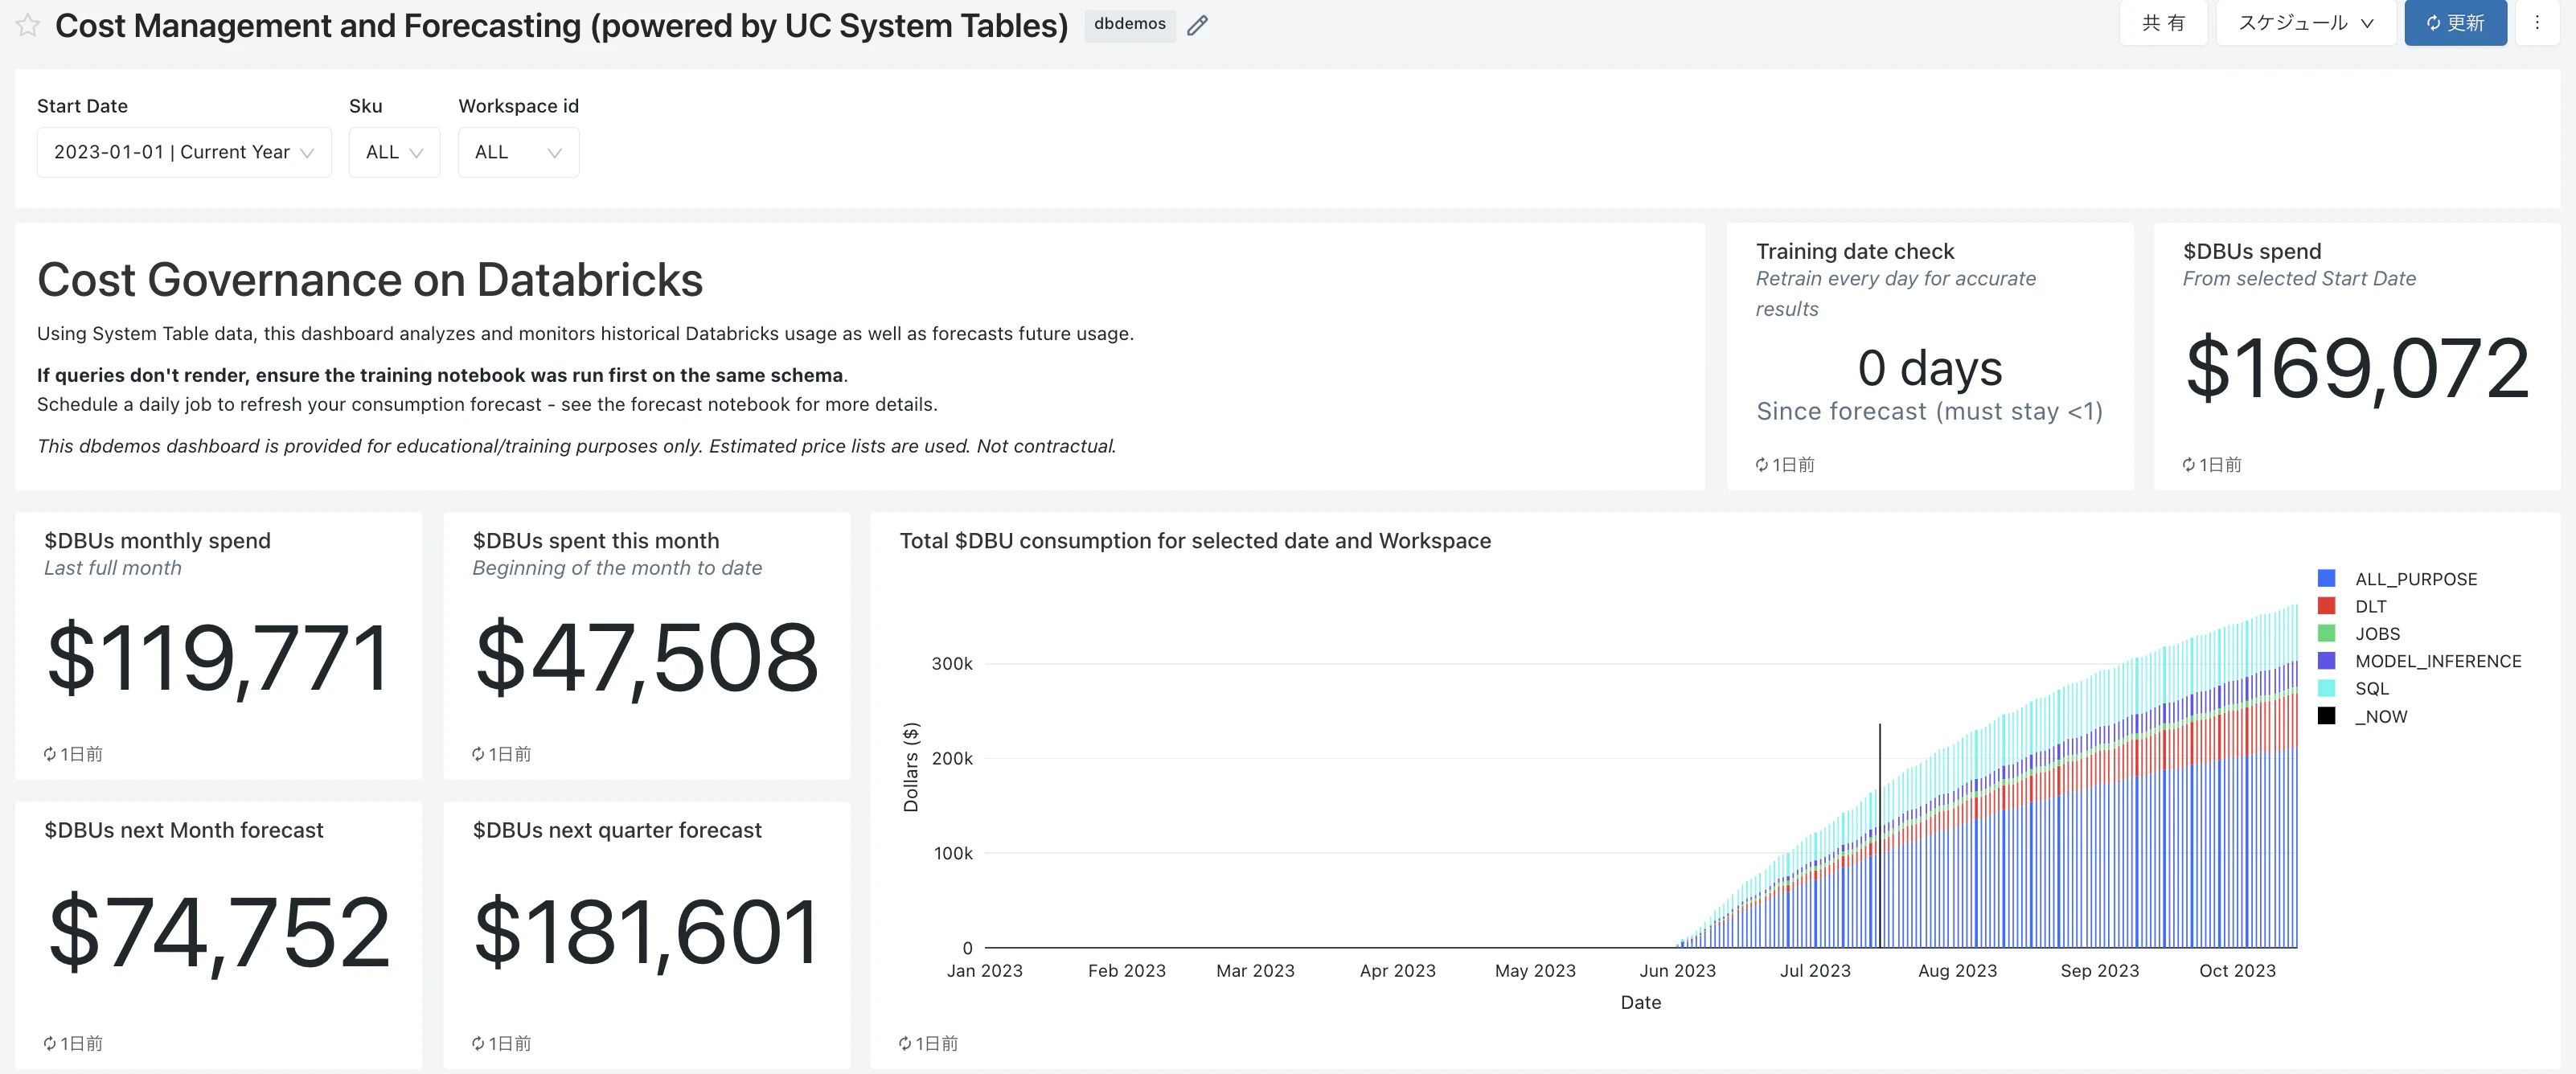Click the dashboard title text
This screenshot has height=1074, width=2576.
562,25
